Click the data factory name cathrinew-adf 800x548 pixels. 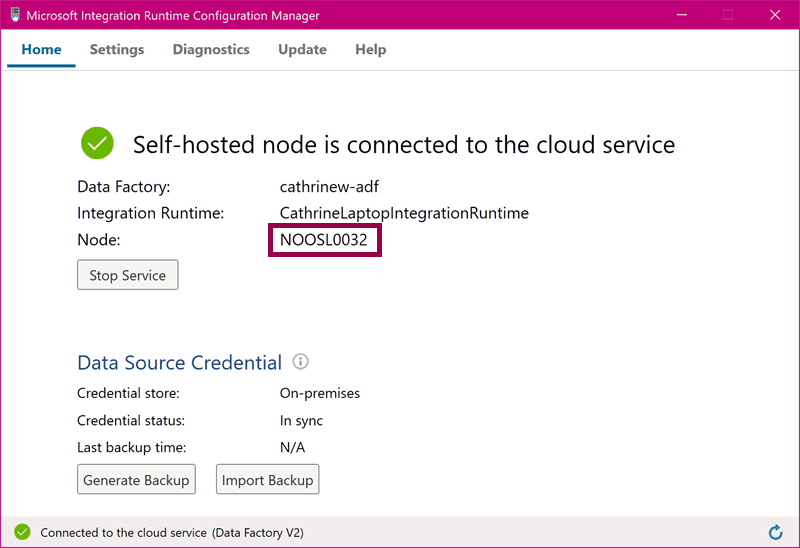click(329, 186)
